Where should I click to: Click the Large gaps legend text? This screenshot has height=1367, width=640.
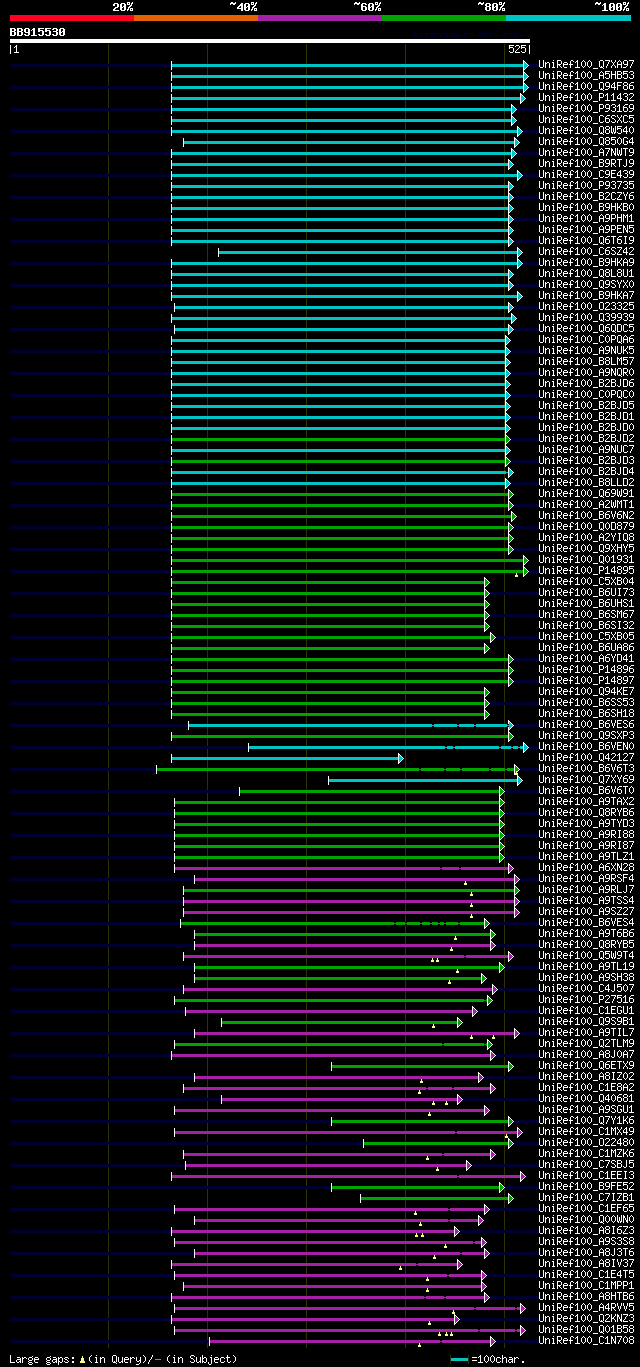point(124,1359)
